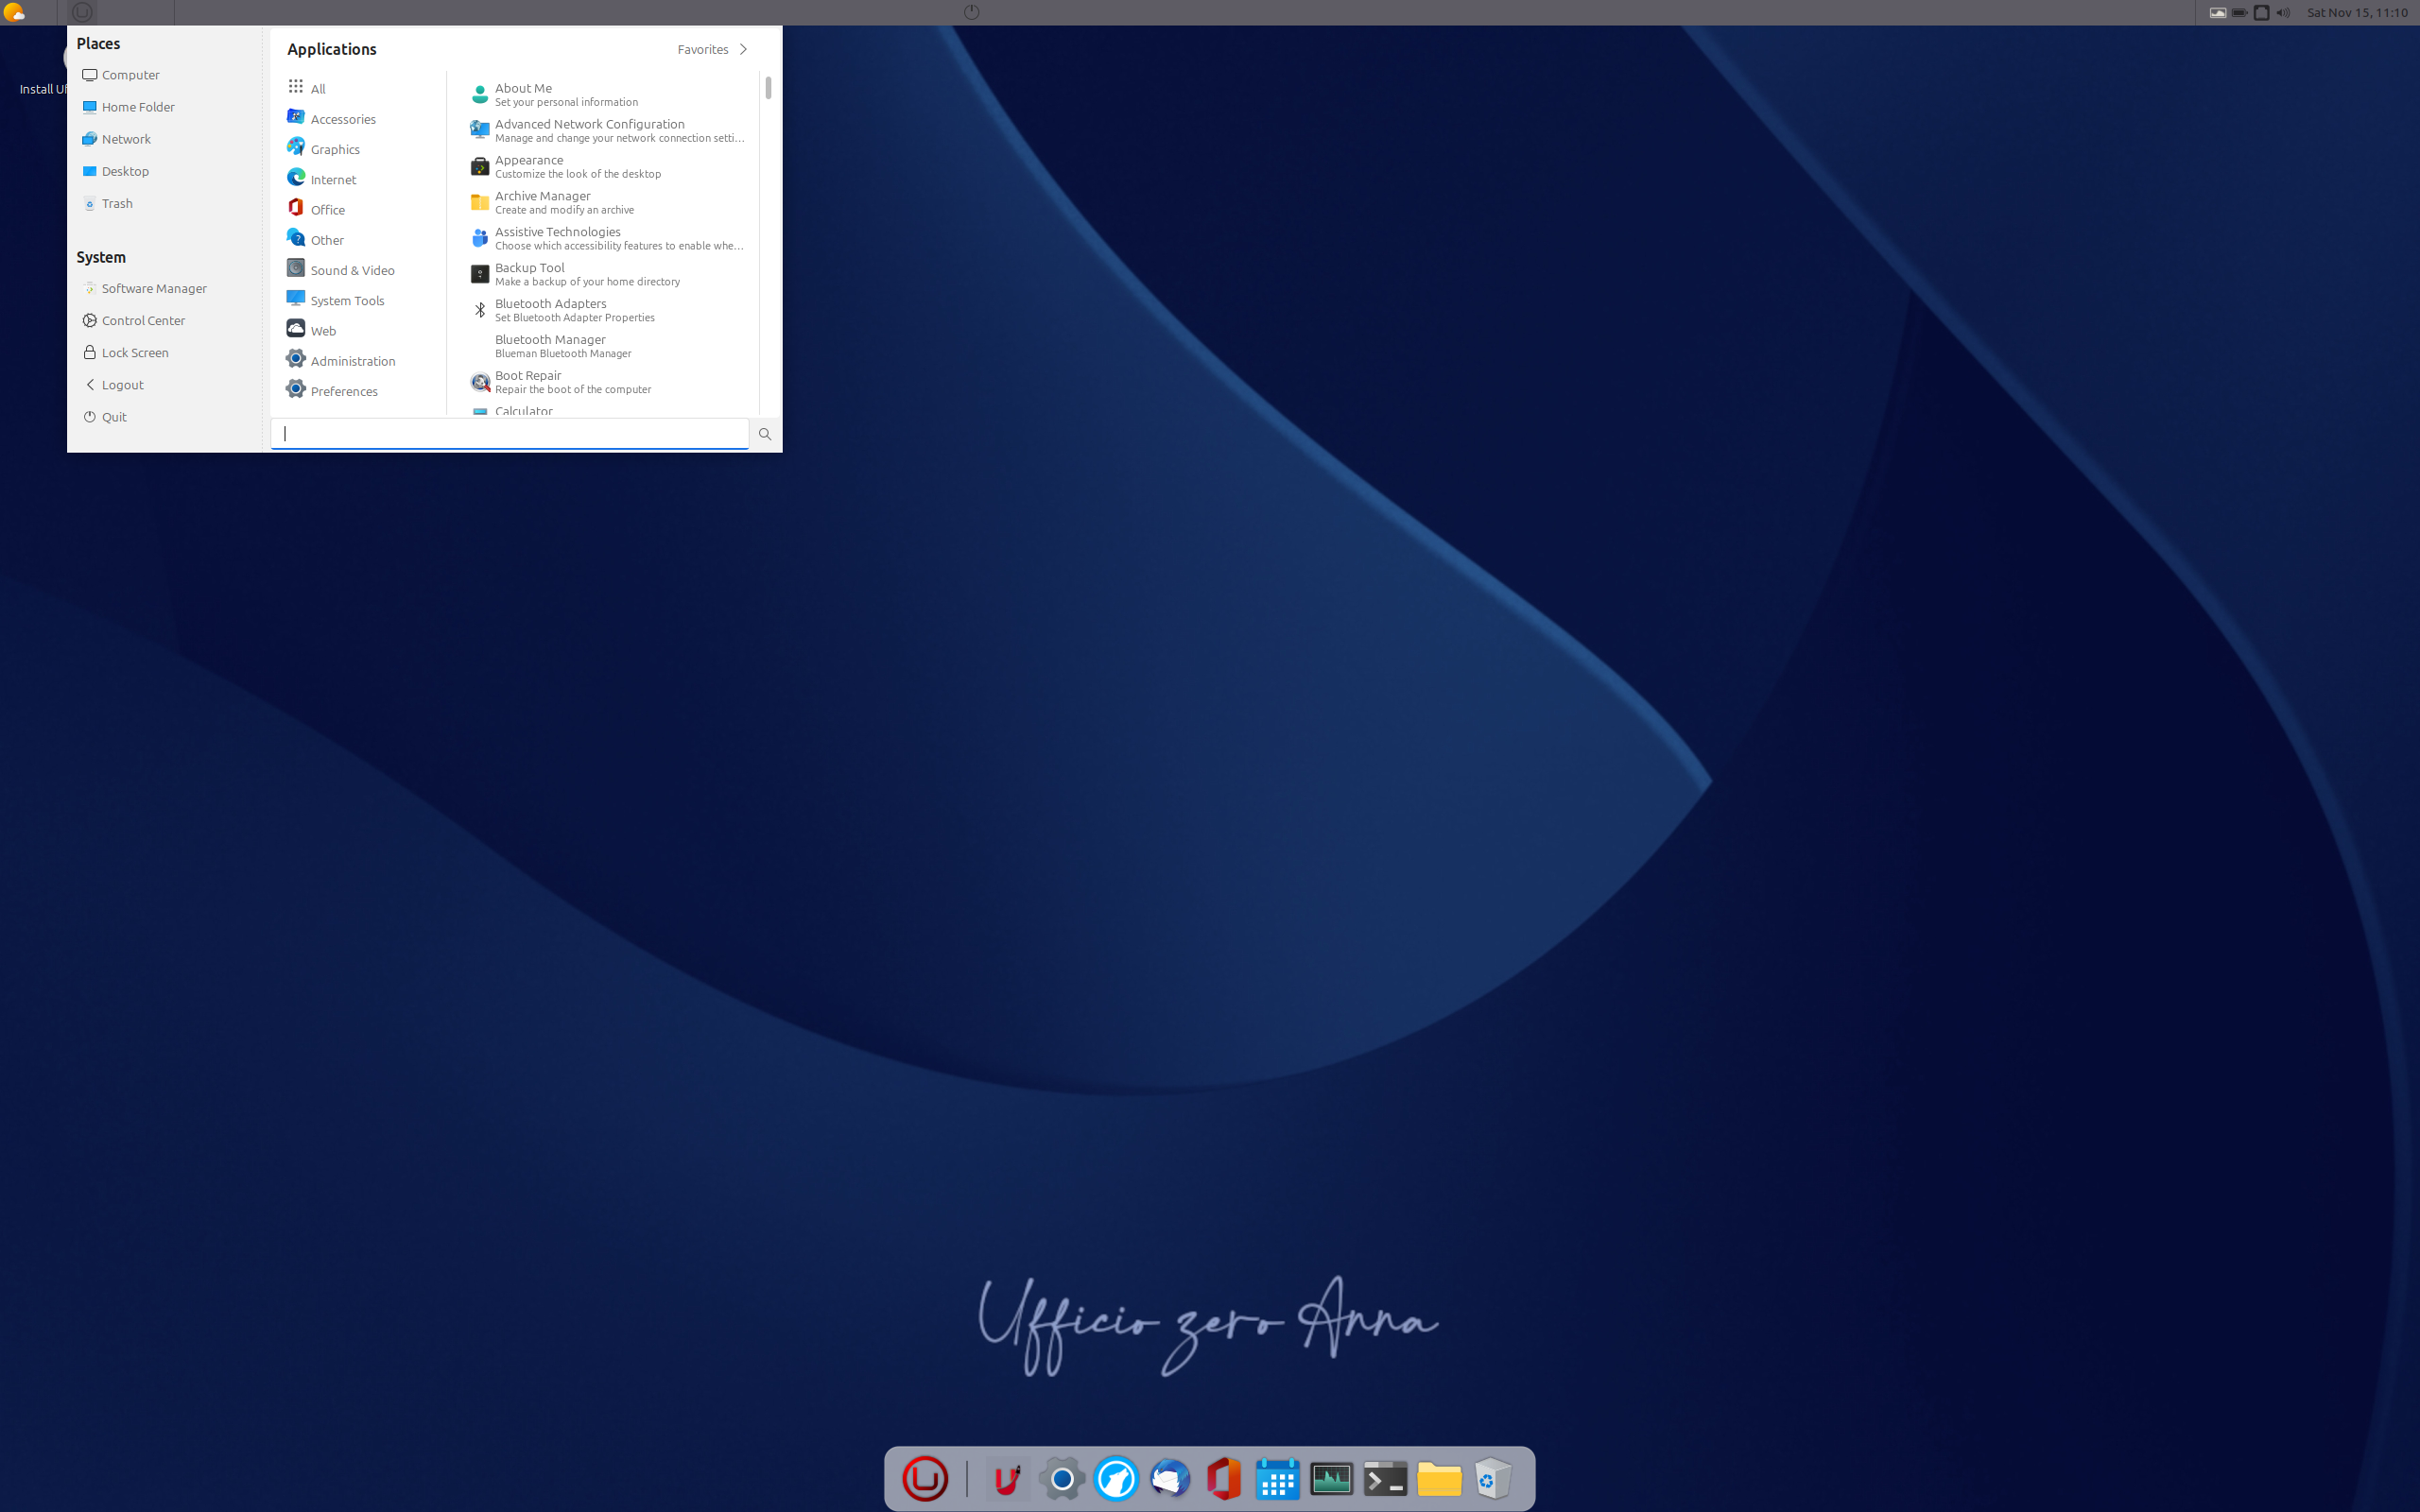Open the calendar app in the dock
This screenshot has height=1512, width=2420.
(1277, 1478)
